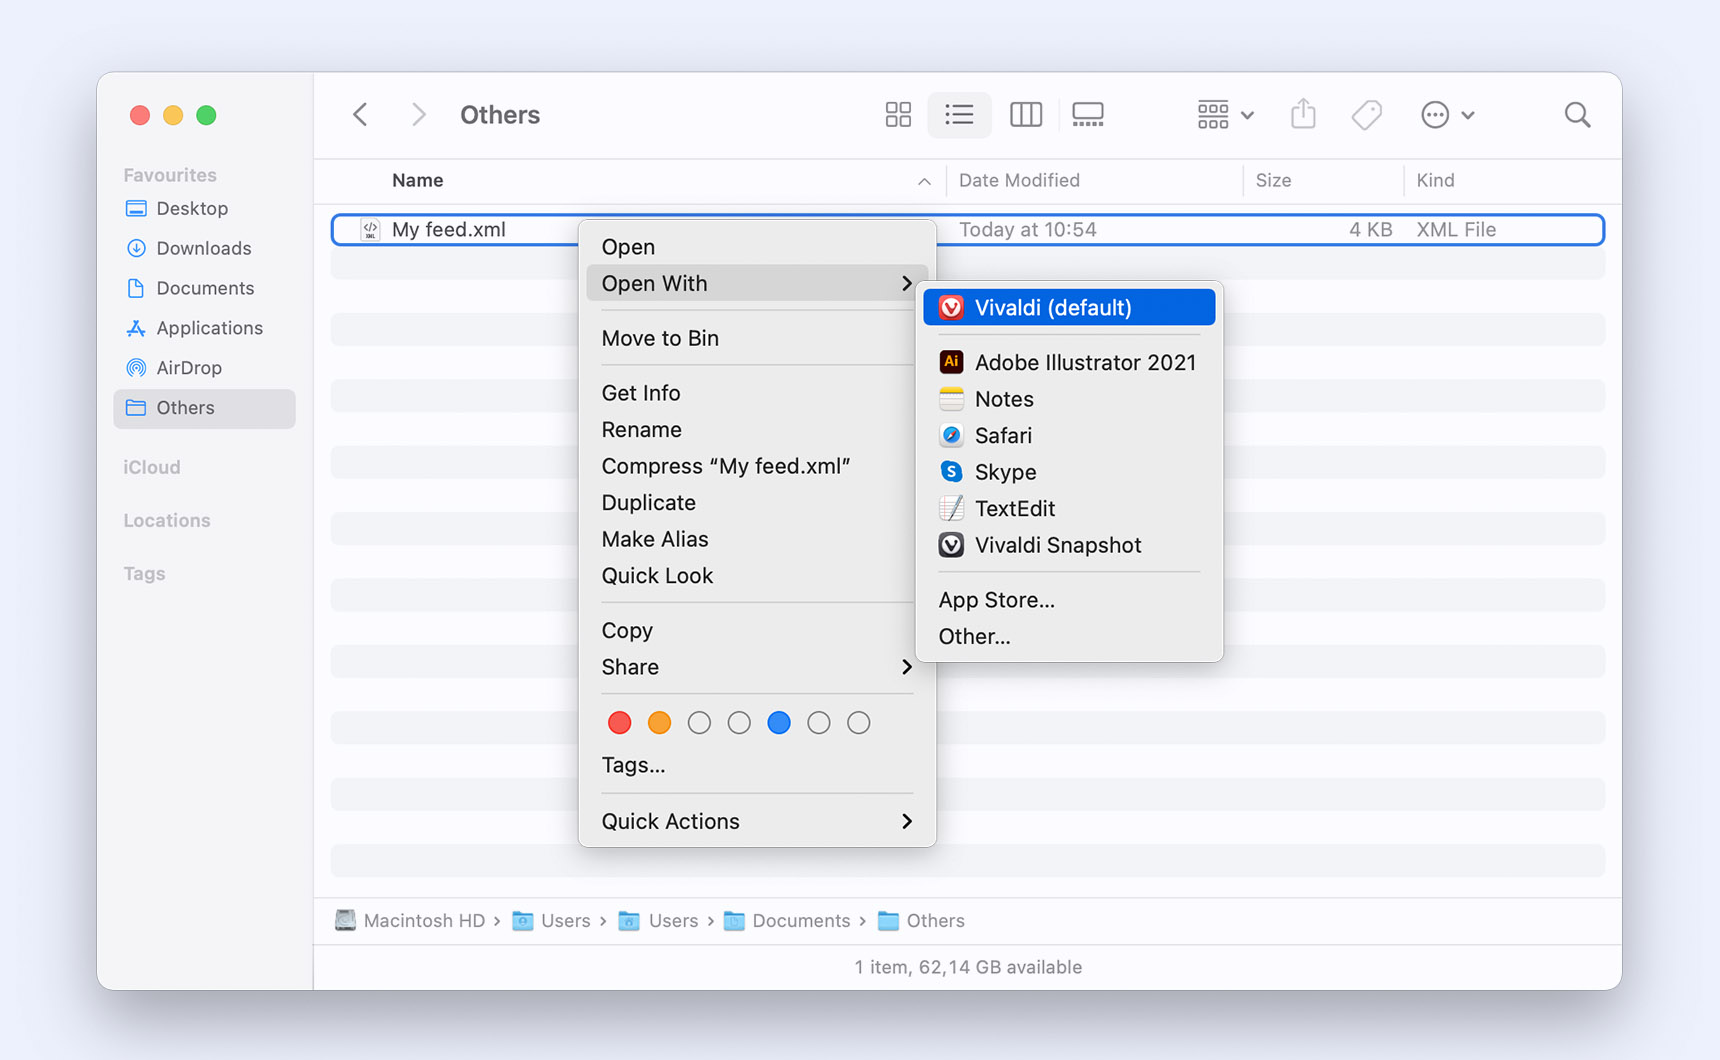Select the Others sidebar folder

pyautogui.click(x=204, y=408)
